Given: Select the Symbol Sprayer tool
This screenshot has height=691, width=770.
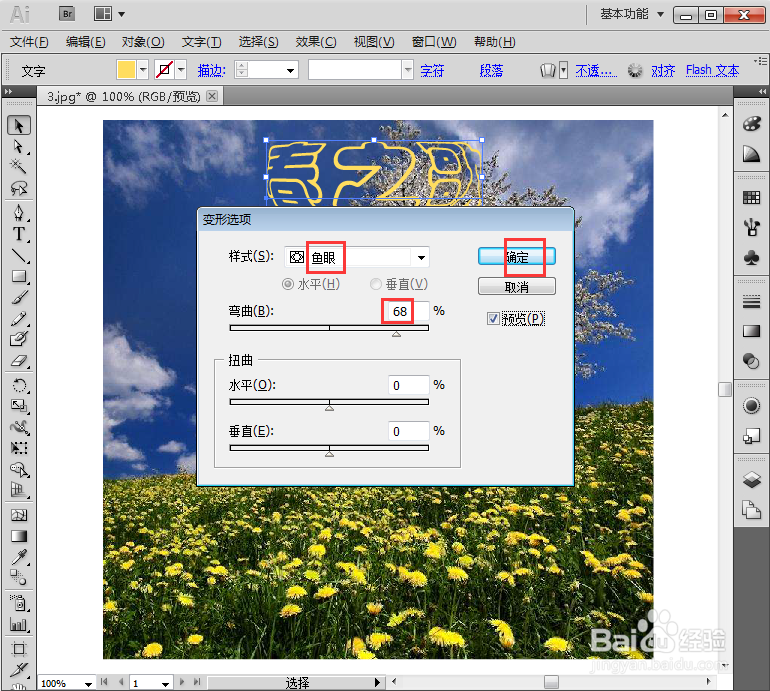Looking at the screenshot, I should click(x=19, y=603).
